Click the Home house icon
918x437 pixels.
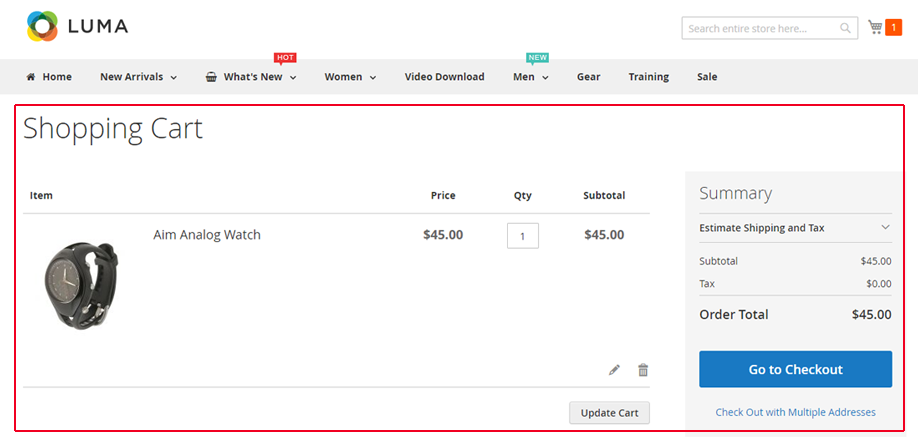click(31, 77)
